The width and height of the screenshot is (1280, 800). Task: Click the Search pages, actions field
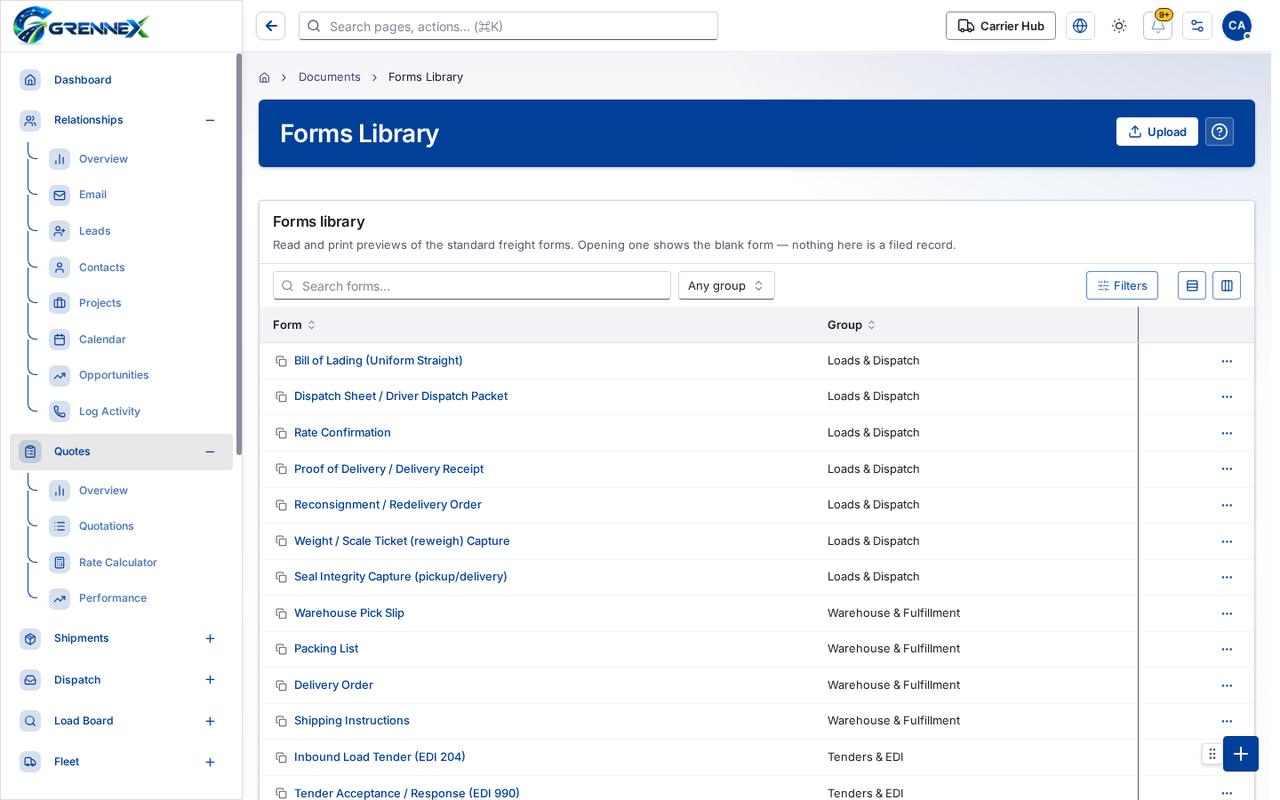(x=508, y=26)
